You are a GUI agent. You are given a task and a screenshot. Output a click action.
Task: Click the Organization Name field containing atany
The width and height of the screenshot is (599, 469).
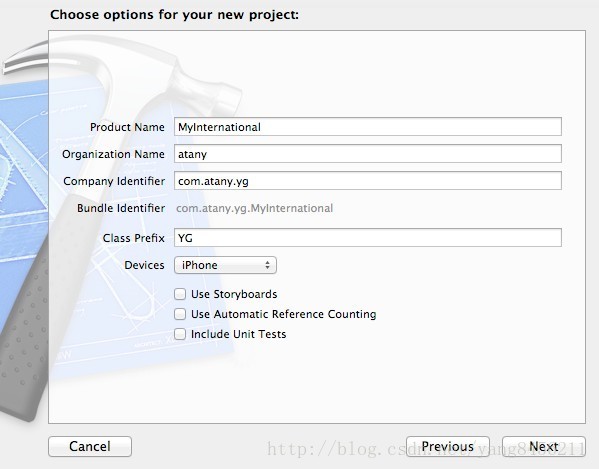tap(367, 154)
